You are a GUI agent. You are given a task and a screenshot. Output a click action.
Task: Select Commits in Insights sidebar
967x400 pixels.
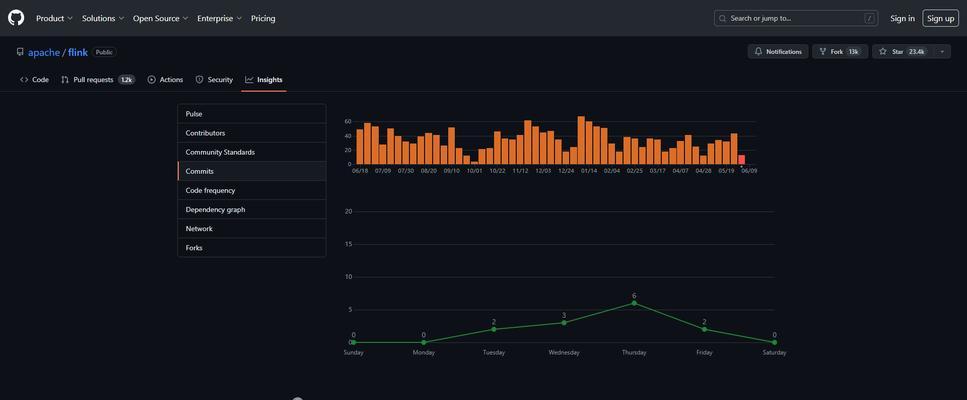pos(252,171)
